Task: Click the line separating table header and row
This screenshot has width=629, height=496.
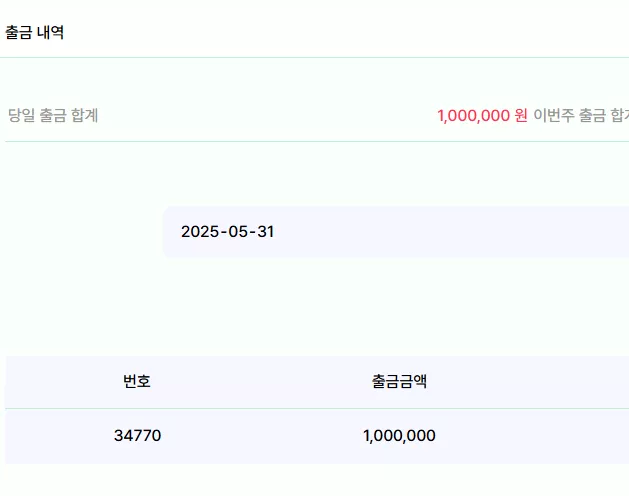Action: 317,409
